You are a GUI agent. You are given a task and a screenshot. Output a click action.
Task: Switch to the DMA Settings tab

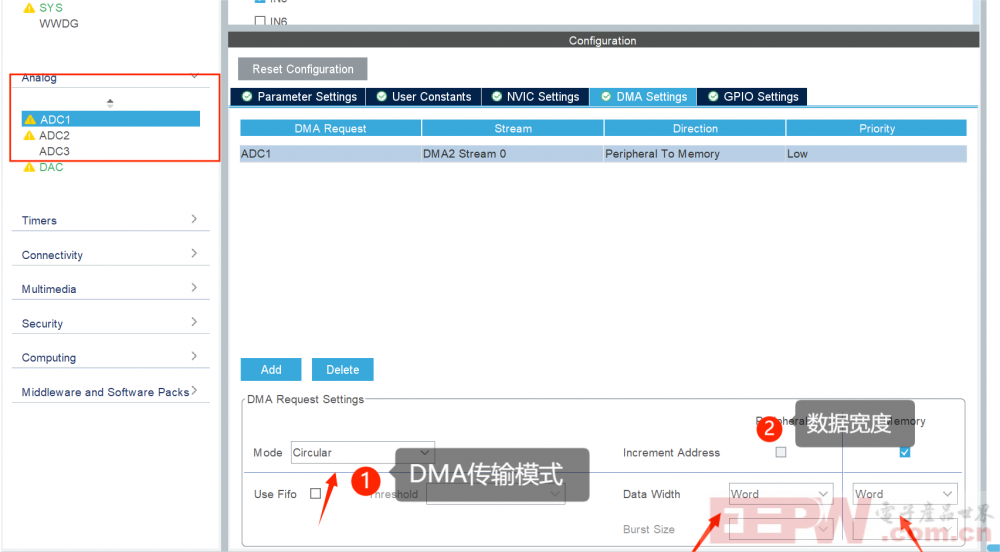(x=643, y=96)
